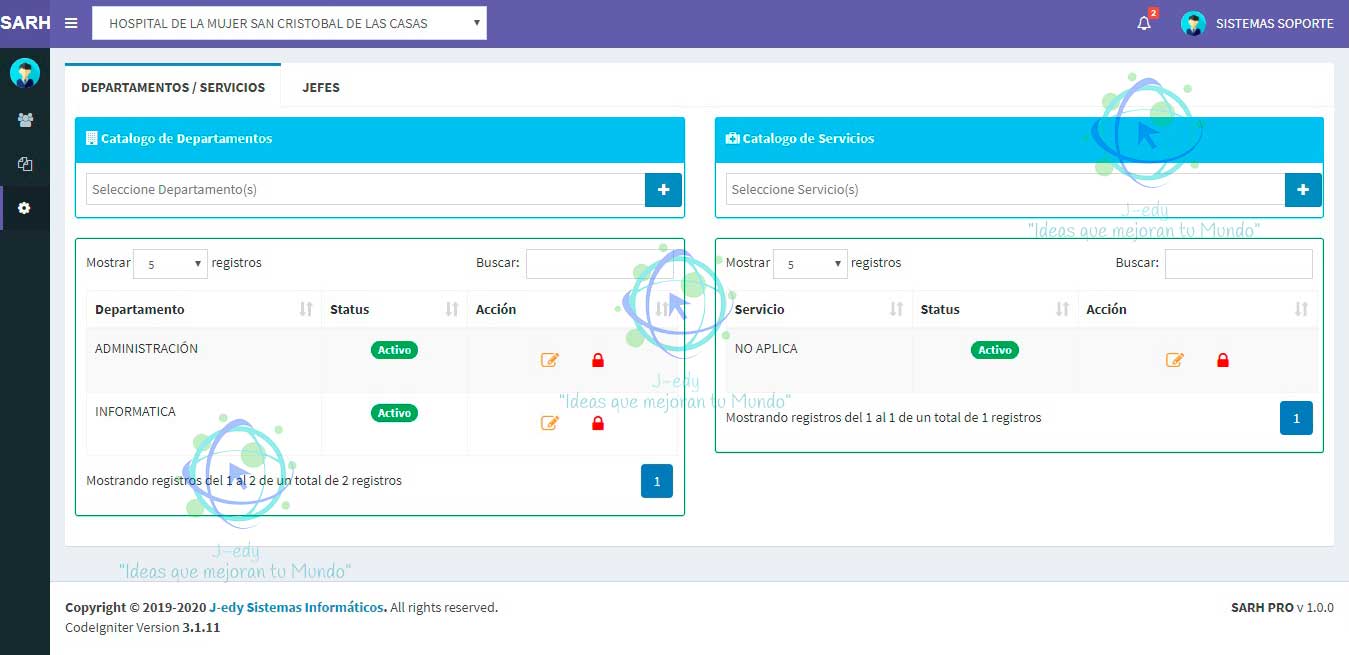Open the SISTEMAS SOPORTE user menu

tap(1258, 23)
